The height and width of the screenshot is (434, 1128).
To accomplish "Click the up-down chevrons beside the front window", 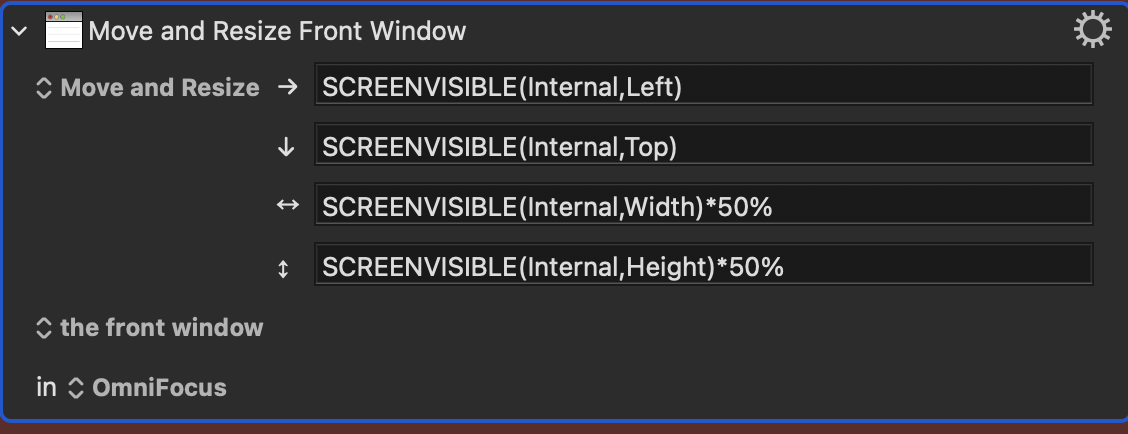I will tap(44, 328).
